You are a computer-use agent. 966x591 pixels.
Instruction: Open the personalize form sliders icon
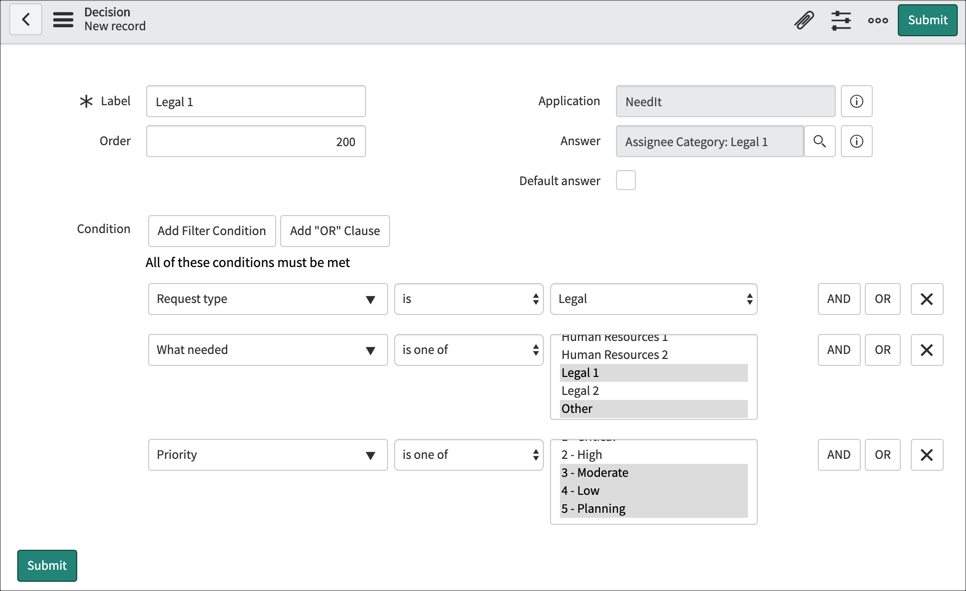pyautogui.click(x=841, y=19)
